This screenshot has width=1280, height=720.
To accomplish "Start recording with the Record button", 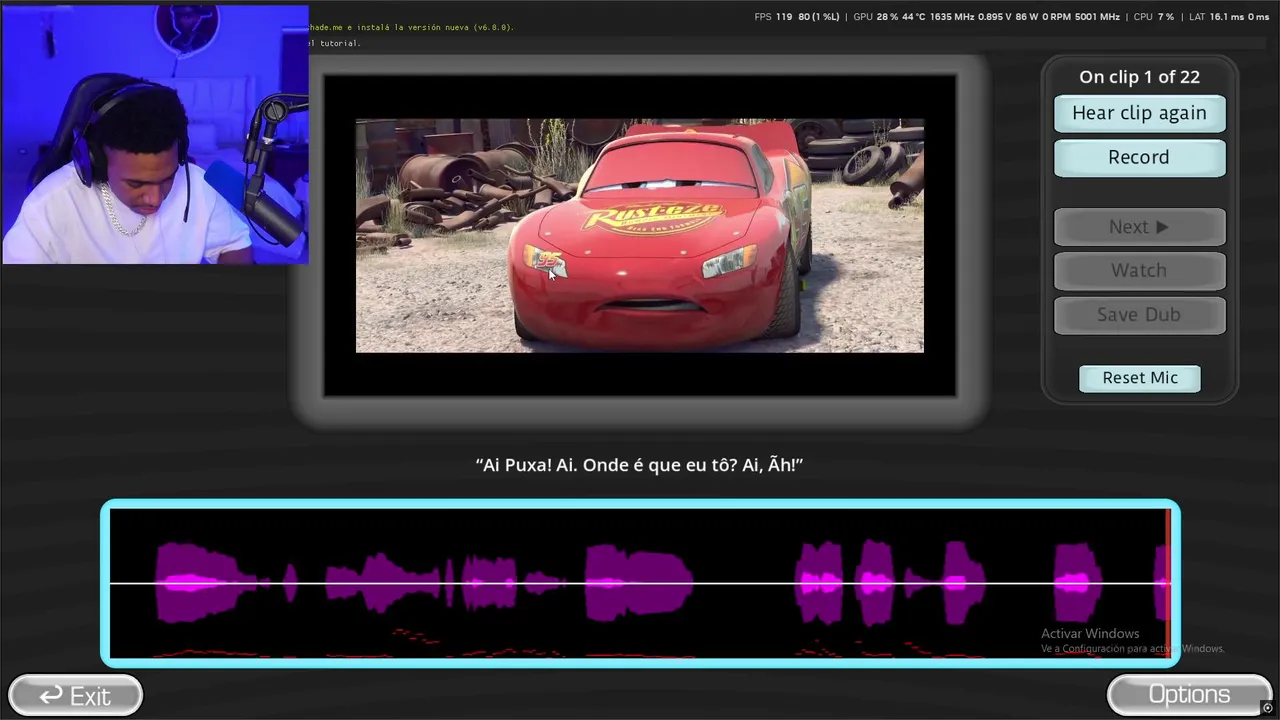I will (1139, 157).
